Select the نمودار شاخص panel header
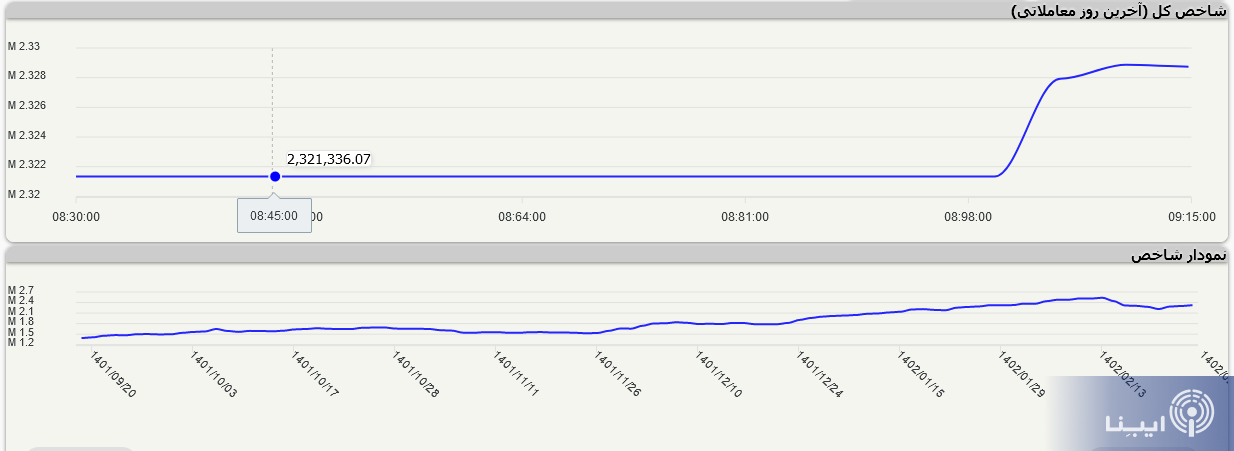1234x451 pixels. point(1178,255)
